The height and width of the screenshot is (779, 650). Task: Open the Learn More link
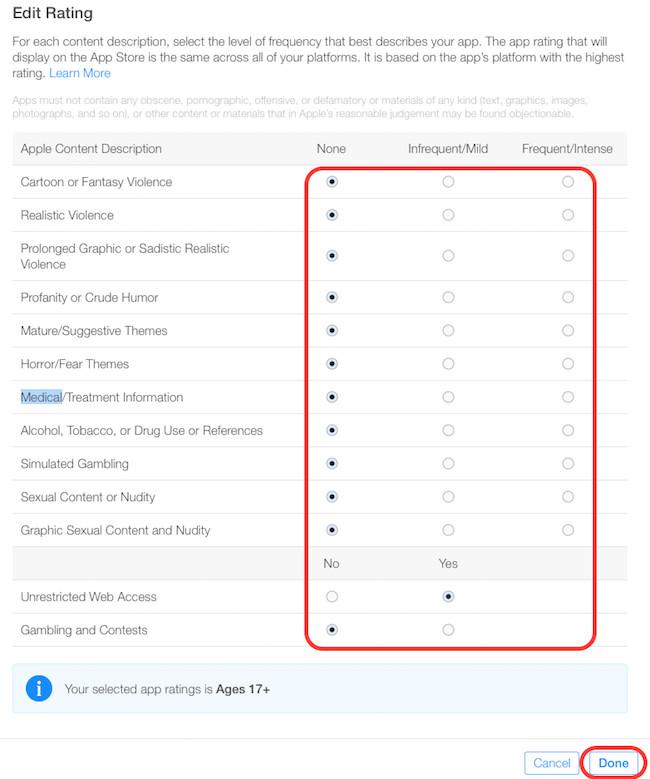coord(80,73)
